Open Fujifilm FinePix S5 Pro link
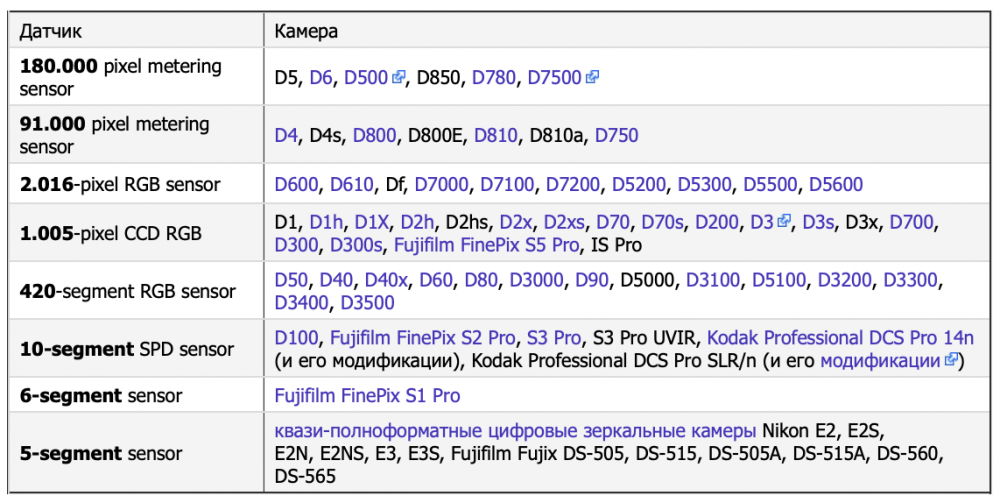Viewport: 1000px width, 503px height. tap(487, 245)
